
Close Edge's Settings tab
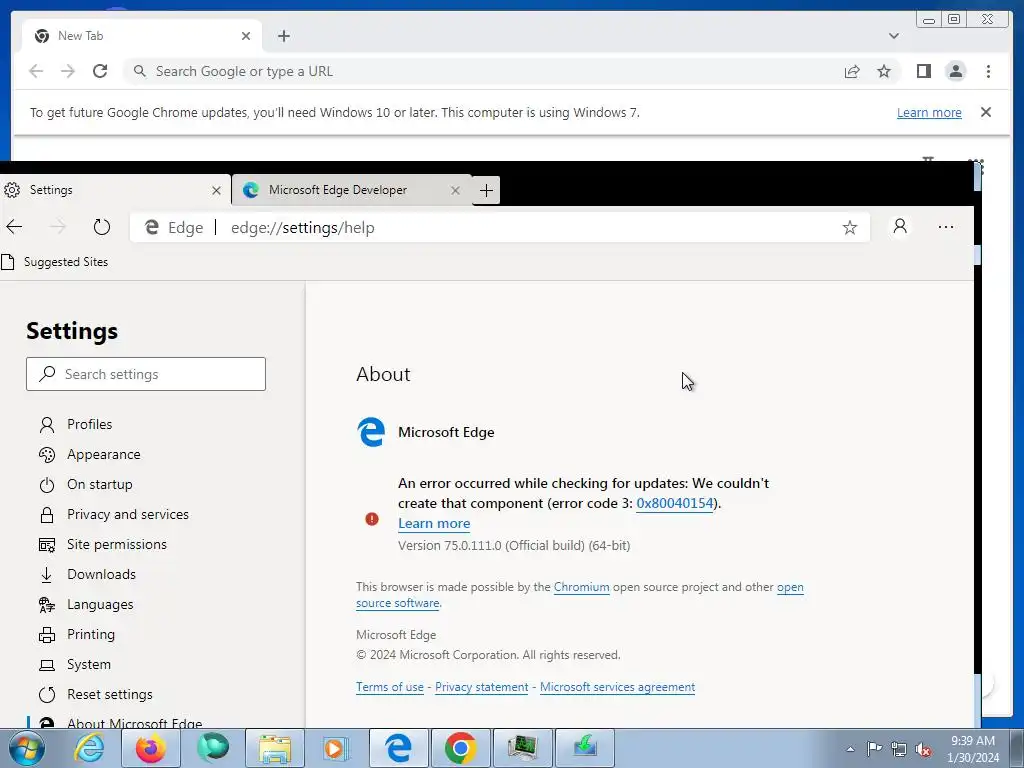click(x=216, y=191)
